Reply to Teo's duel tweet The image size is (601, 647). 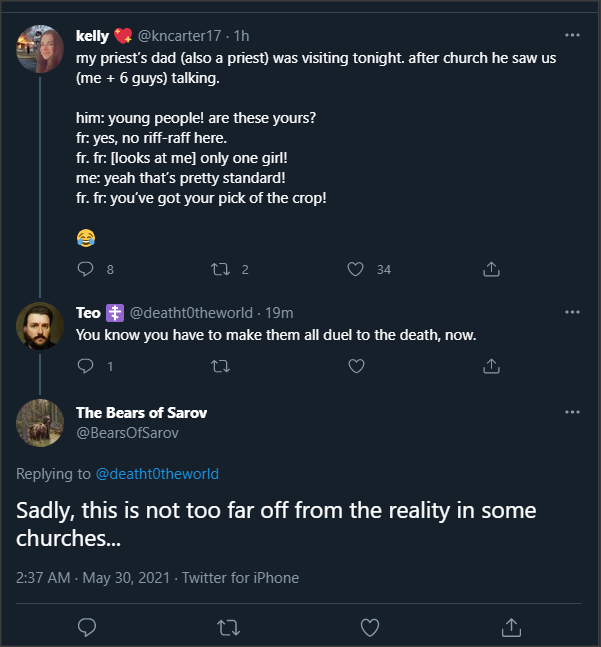coord(85,366)
